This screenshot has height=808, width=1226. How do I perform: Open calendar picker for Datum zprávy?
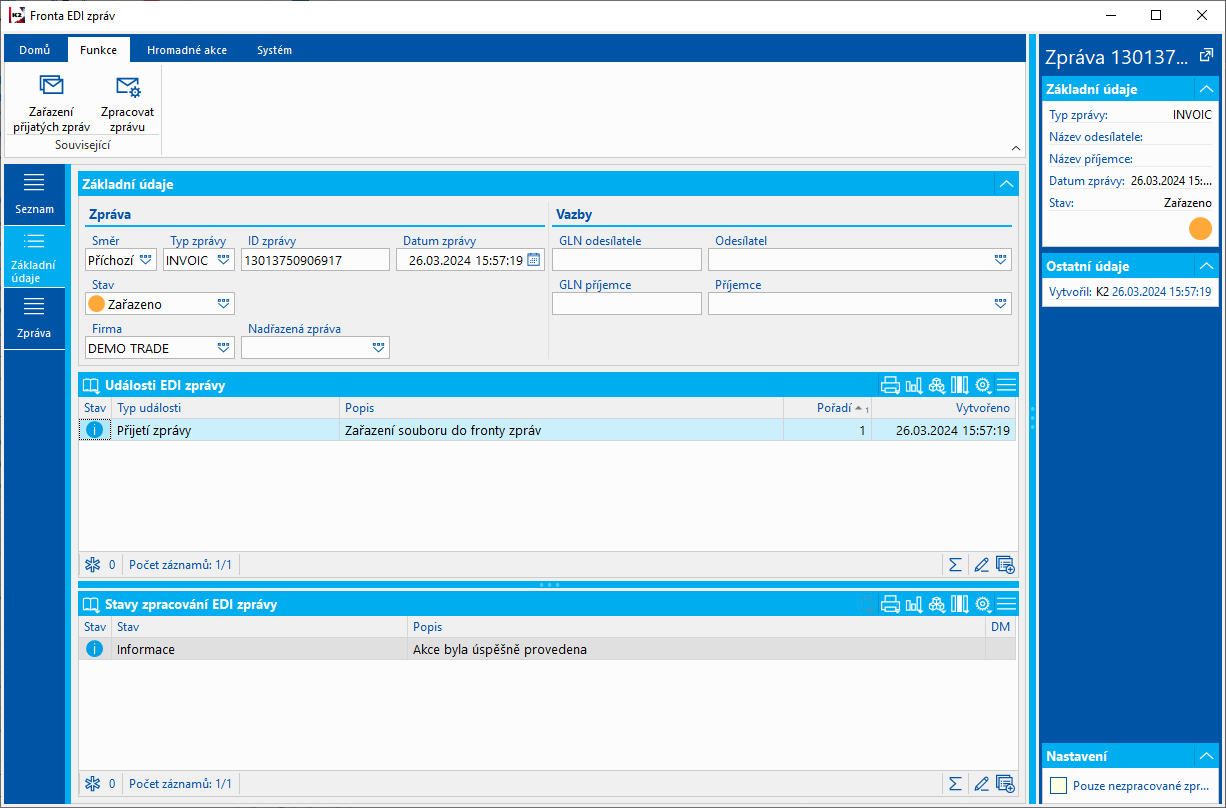click(x=534, y=260)
